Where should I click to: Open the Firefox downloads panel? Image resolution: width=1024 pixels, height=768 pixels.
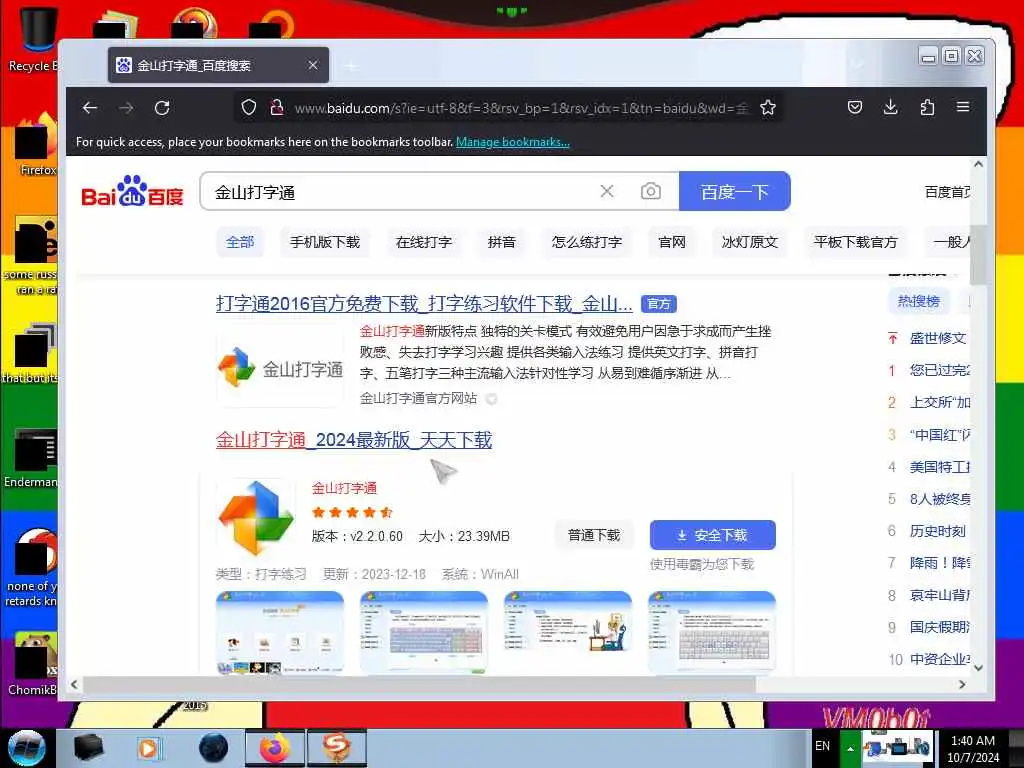click(890, 107)
